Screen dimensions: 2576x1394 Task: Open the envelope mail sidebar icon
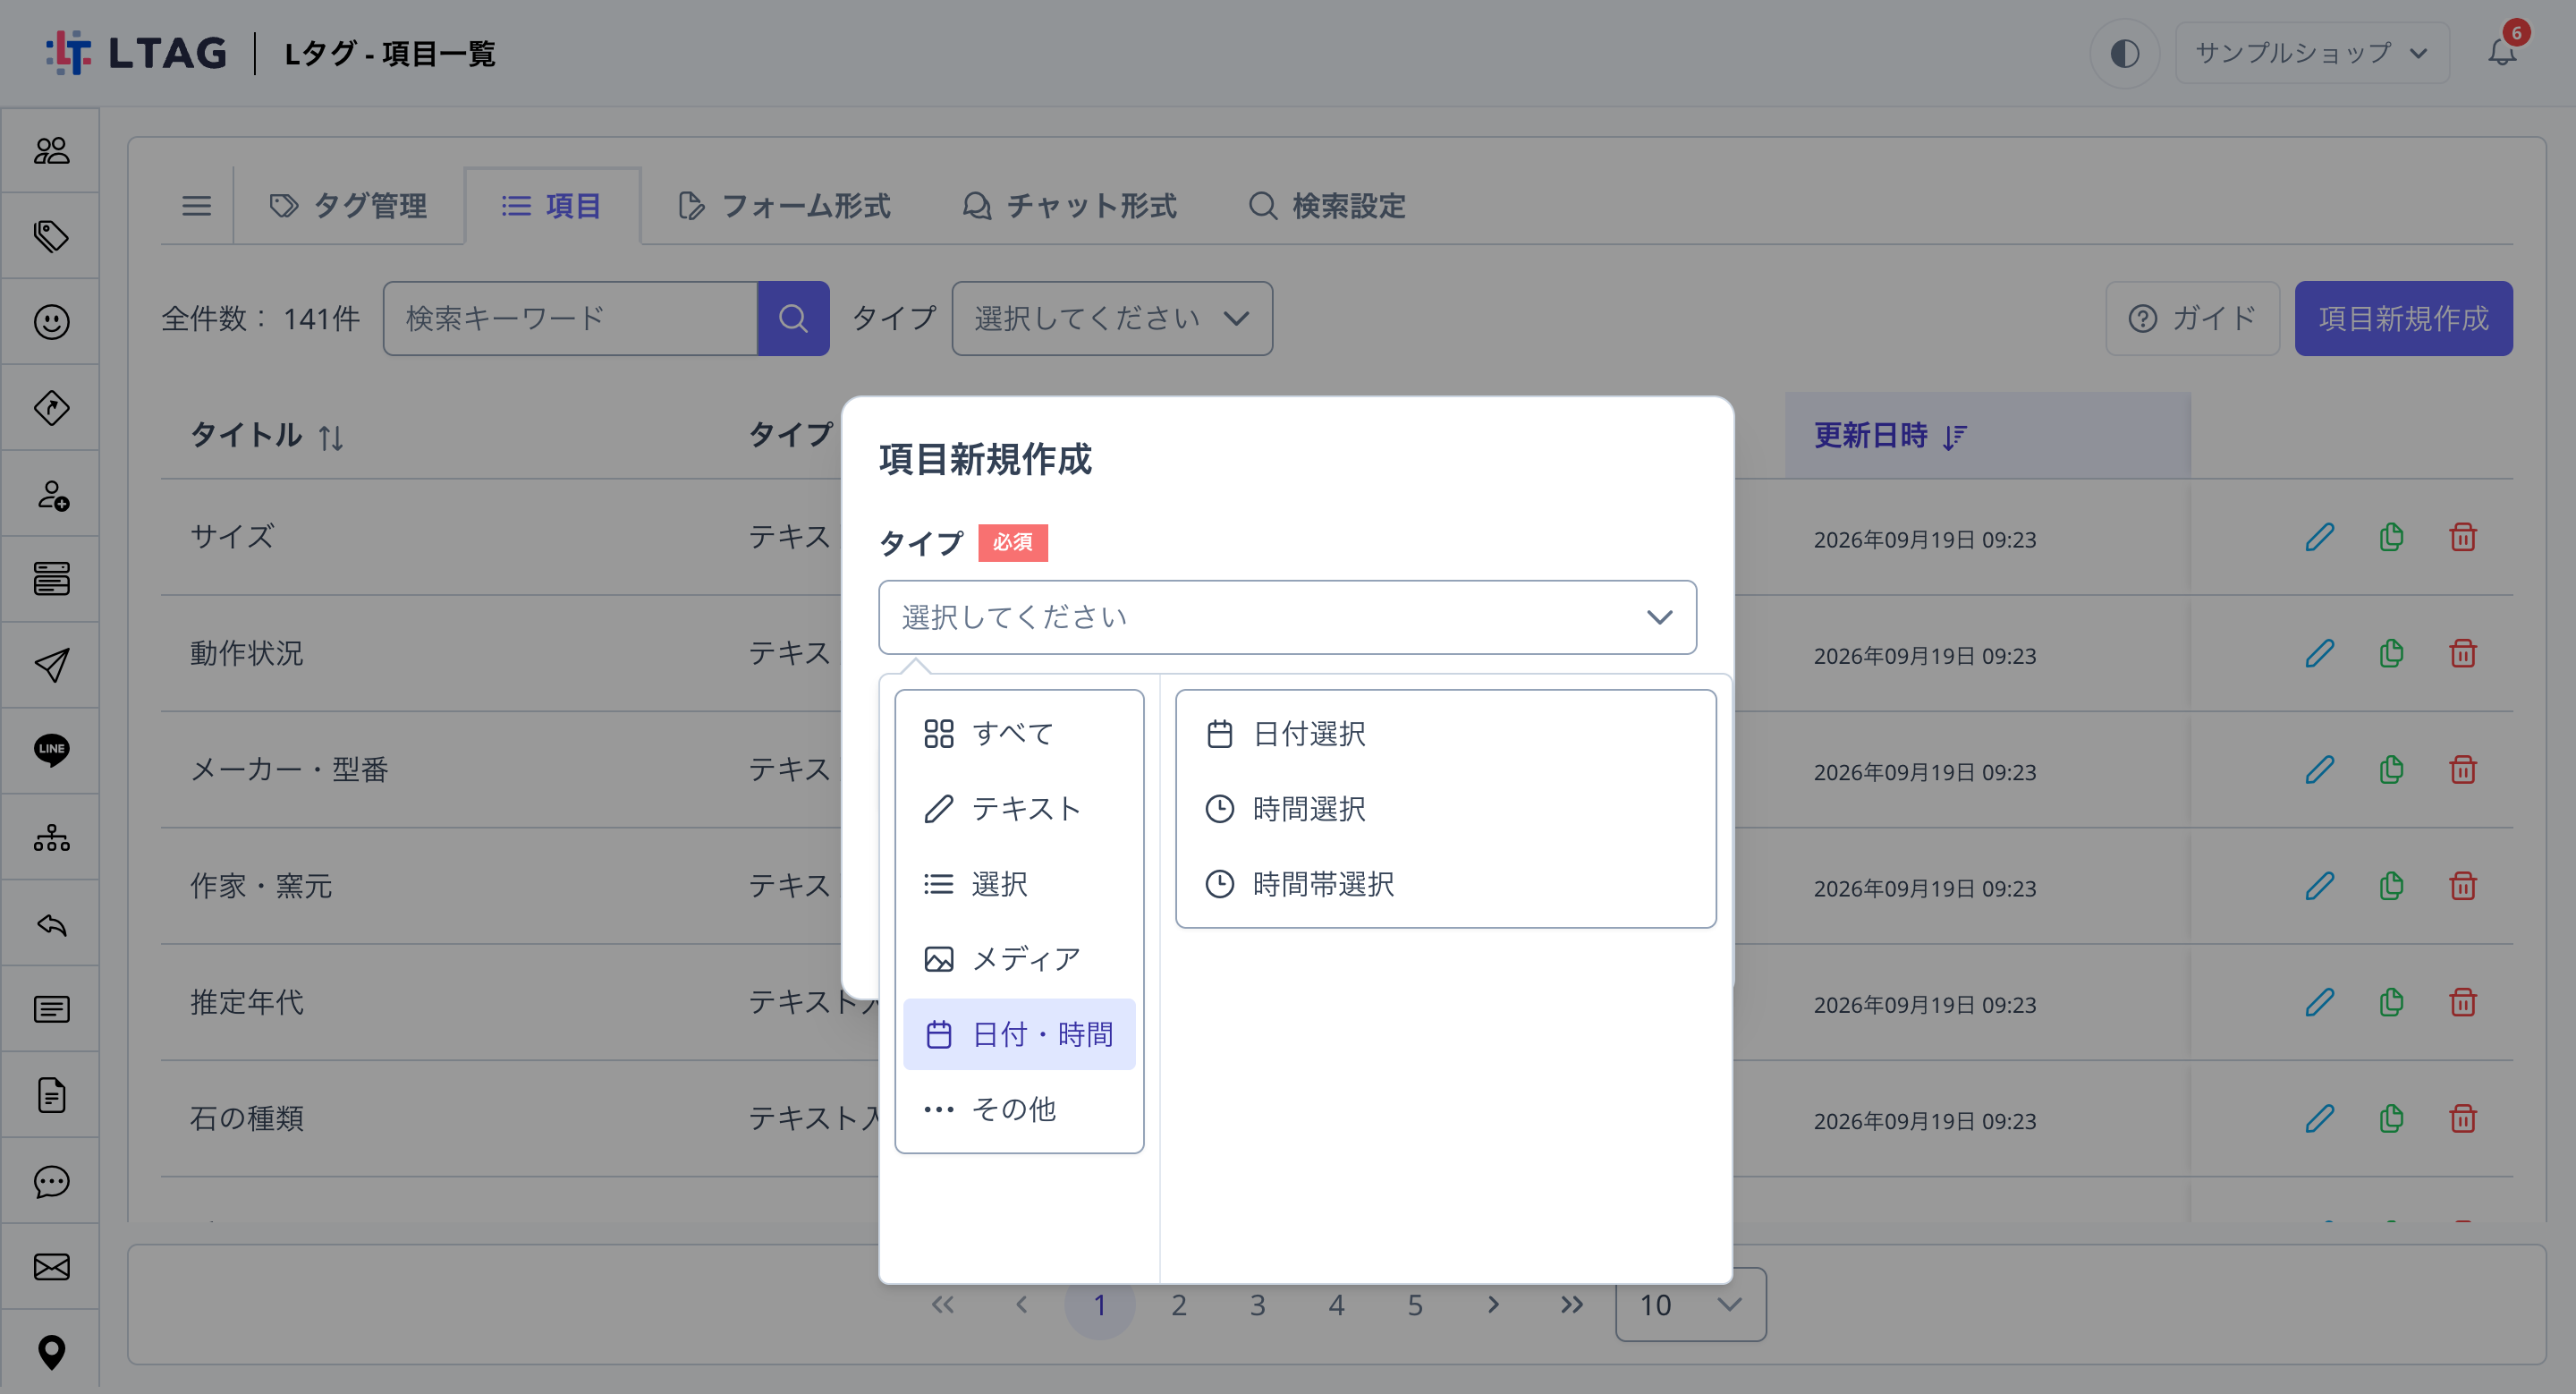51,1267
